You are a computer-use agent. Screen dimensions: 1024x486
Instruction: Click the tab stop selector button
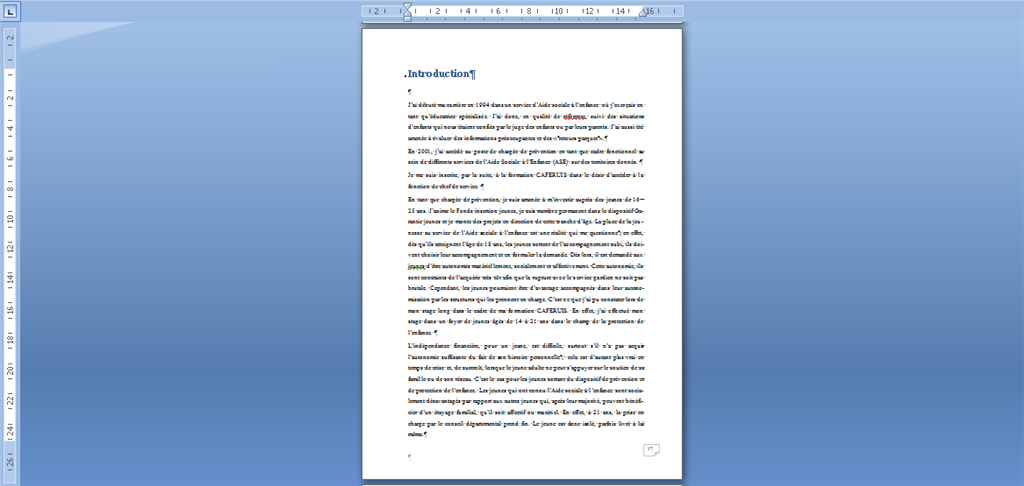tap(10, 11)
